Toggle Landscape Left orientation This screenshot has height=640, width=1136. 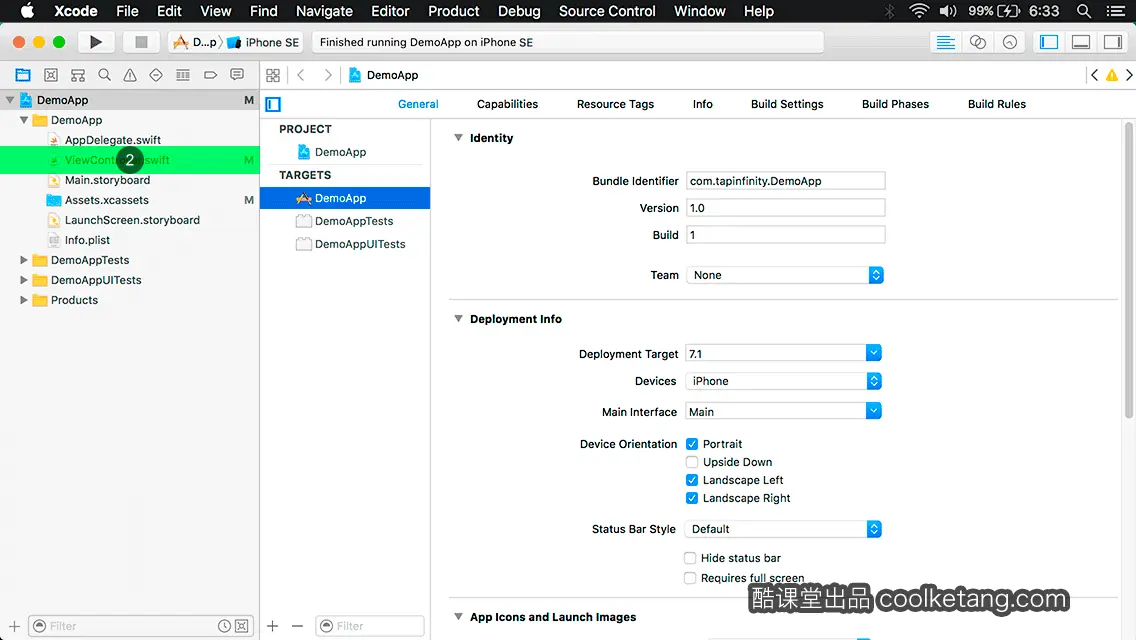692,480
